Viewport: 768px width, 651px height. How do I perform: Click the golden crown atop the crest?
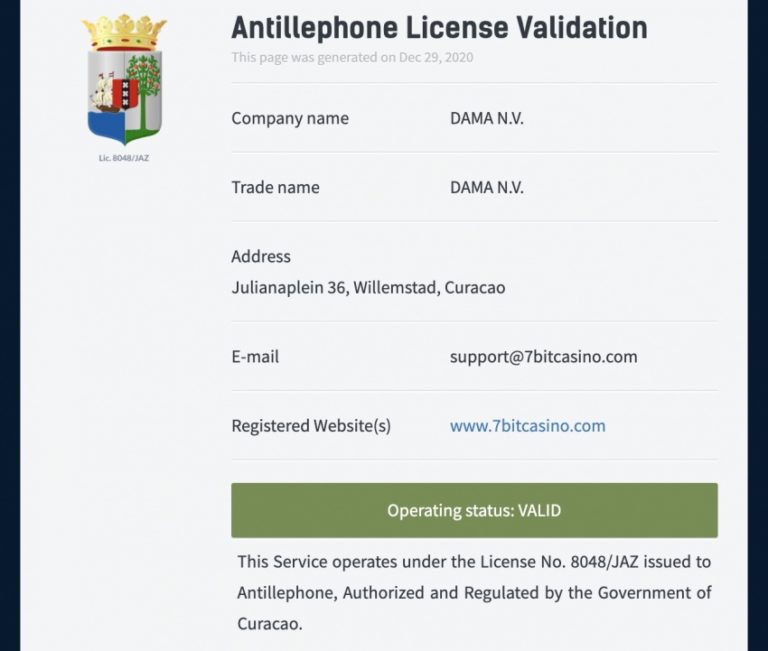(x=124, y=32)
